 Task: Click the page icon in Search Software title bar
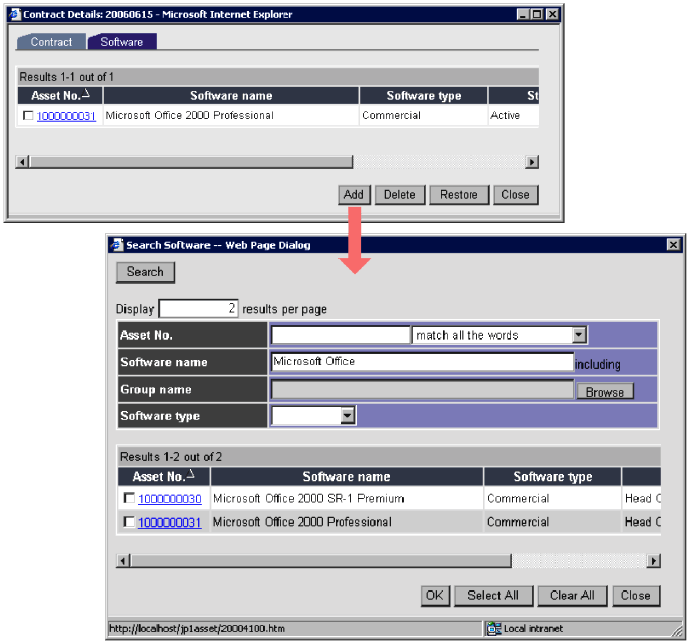117,244
